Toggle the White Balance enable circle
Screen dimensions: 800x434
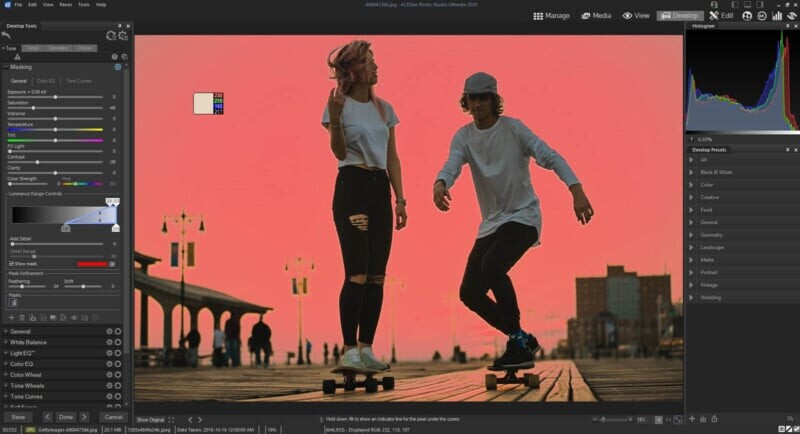point(117,342)
